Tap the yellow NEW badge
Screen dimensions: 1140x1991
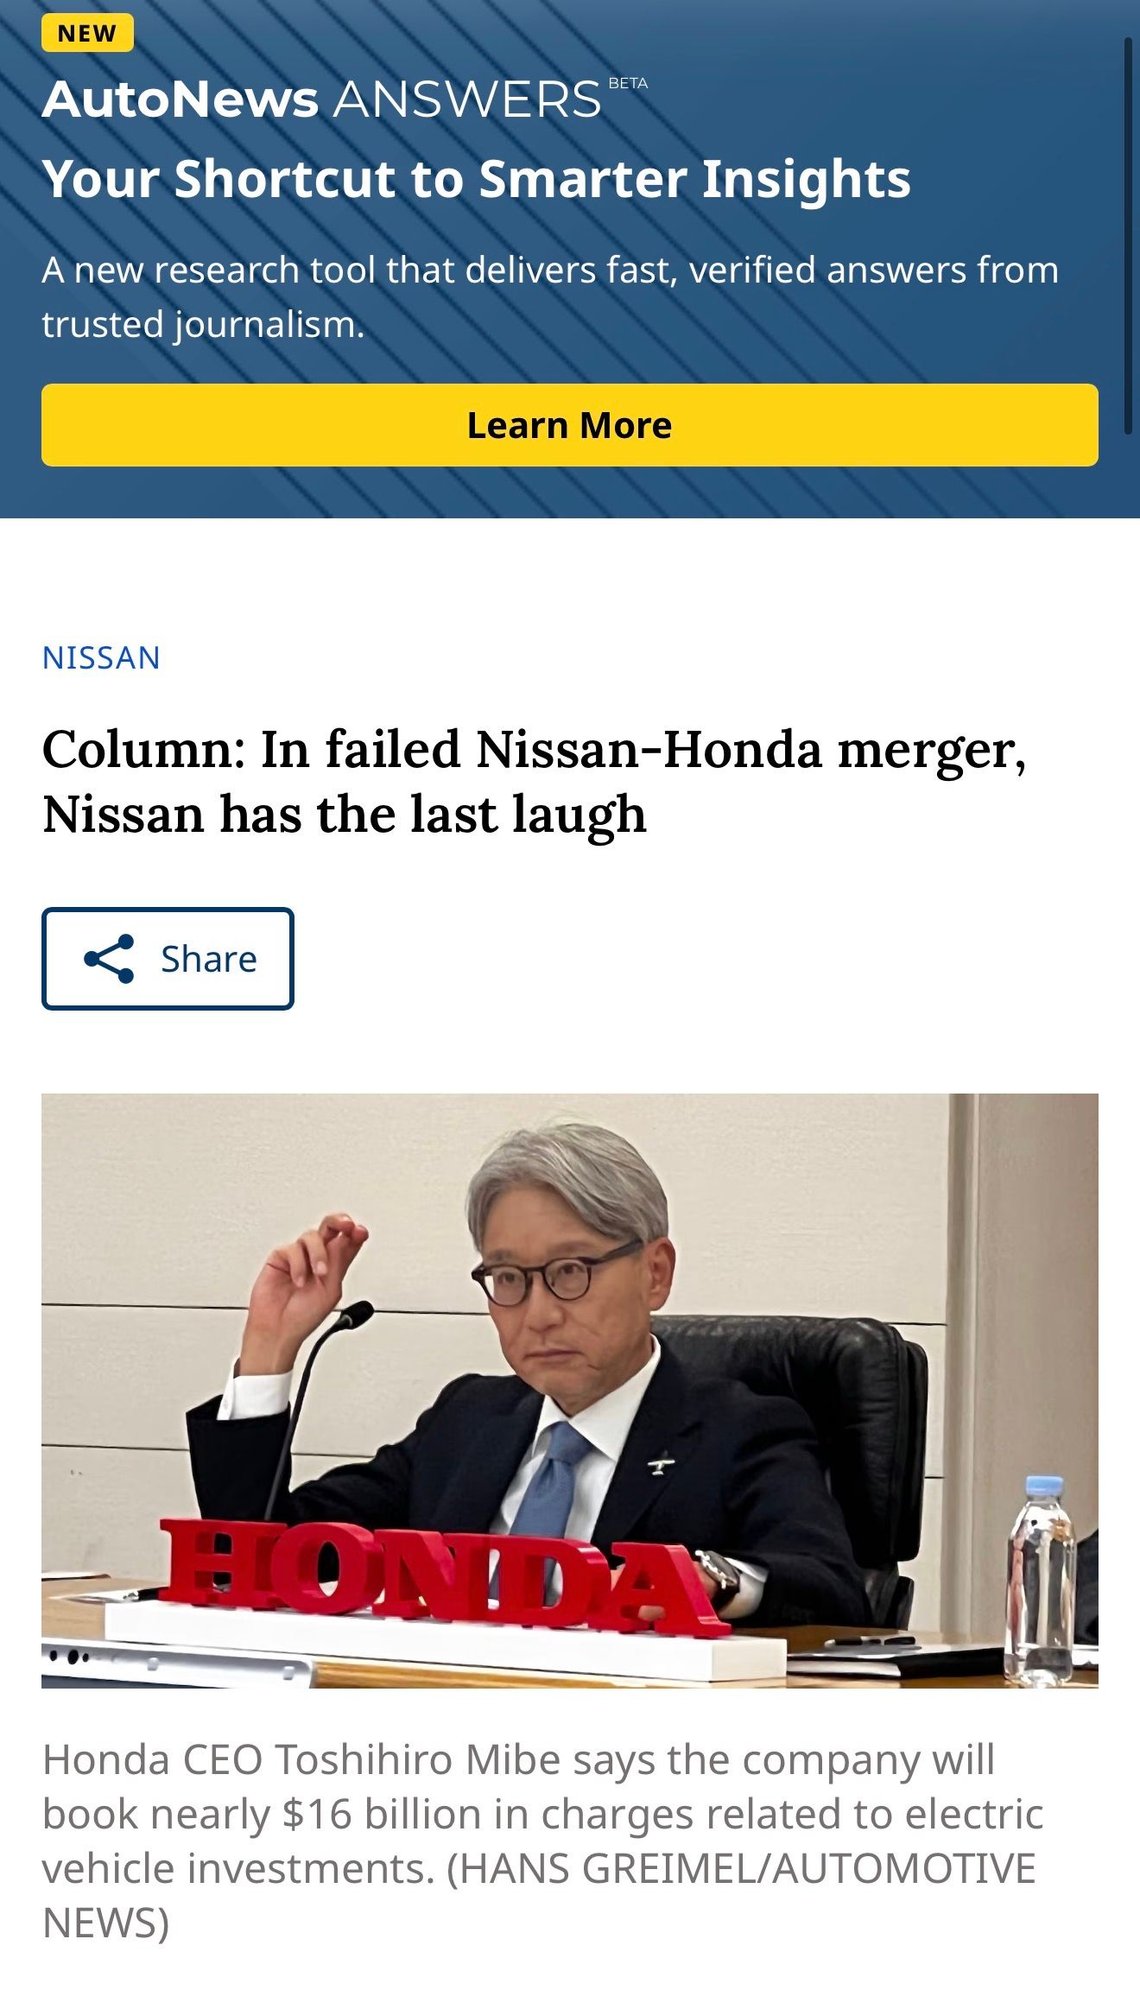pos(87,33)
